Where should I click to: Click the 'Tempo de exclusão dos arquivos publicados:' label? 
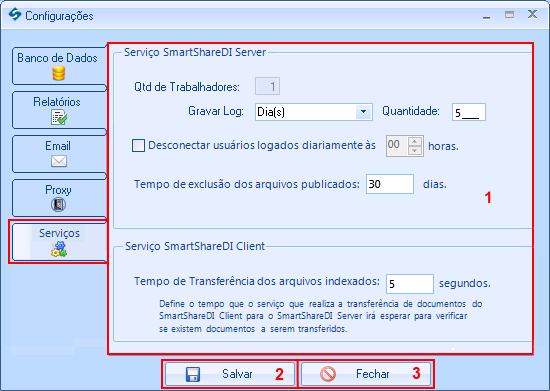coord(247,184)
